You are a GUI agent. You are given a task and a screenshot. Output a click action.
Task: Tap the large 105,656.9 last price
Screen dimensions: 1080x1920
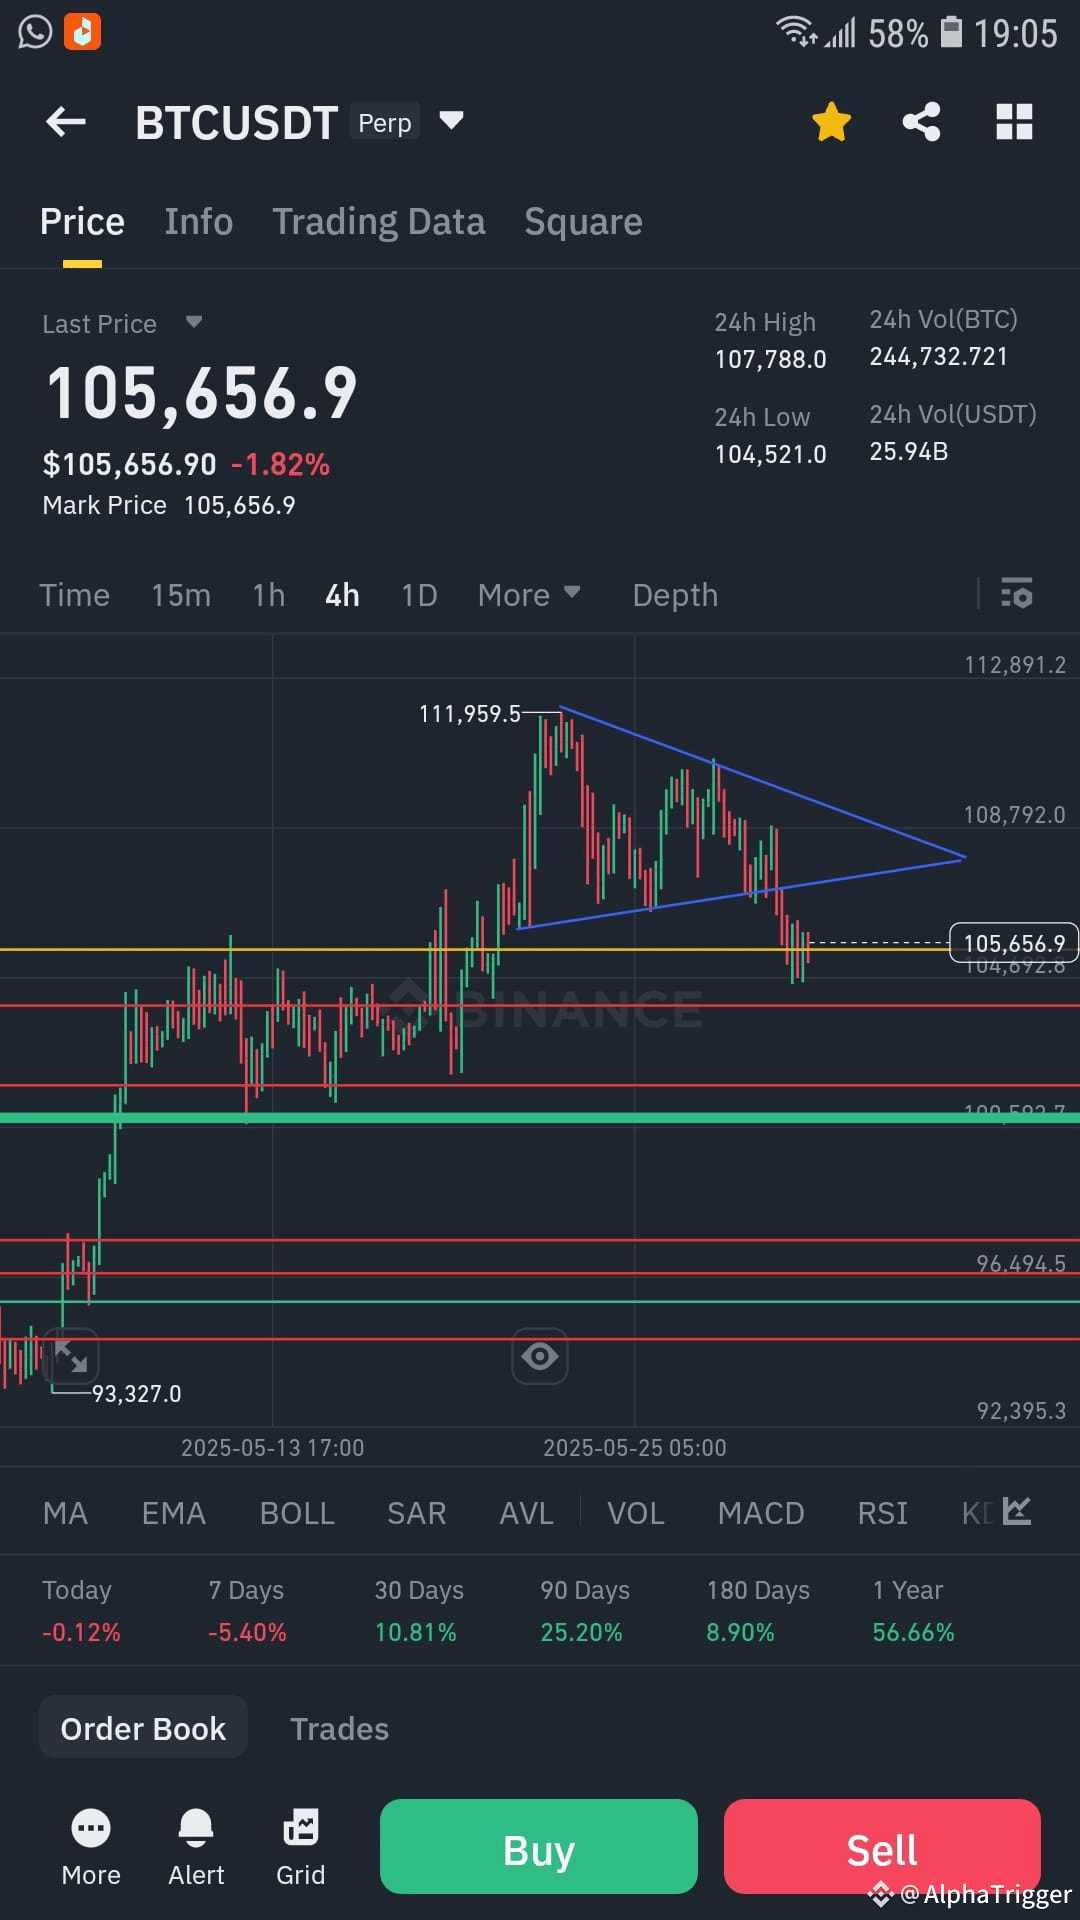pos(202,393)
